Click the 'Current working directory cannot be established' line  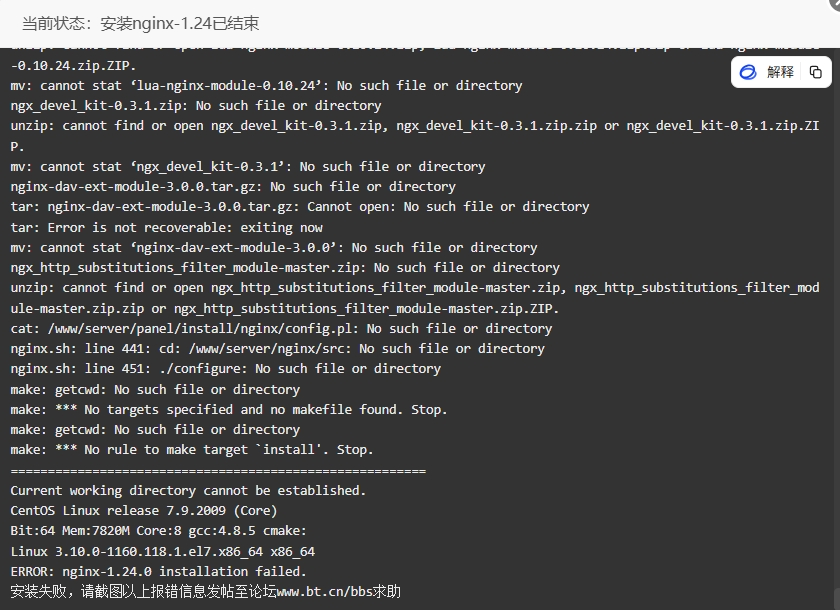click(x=188, y=491)
